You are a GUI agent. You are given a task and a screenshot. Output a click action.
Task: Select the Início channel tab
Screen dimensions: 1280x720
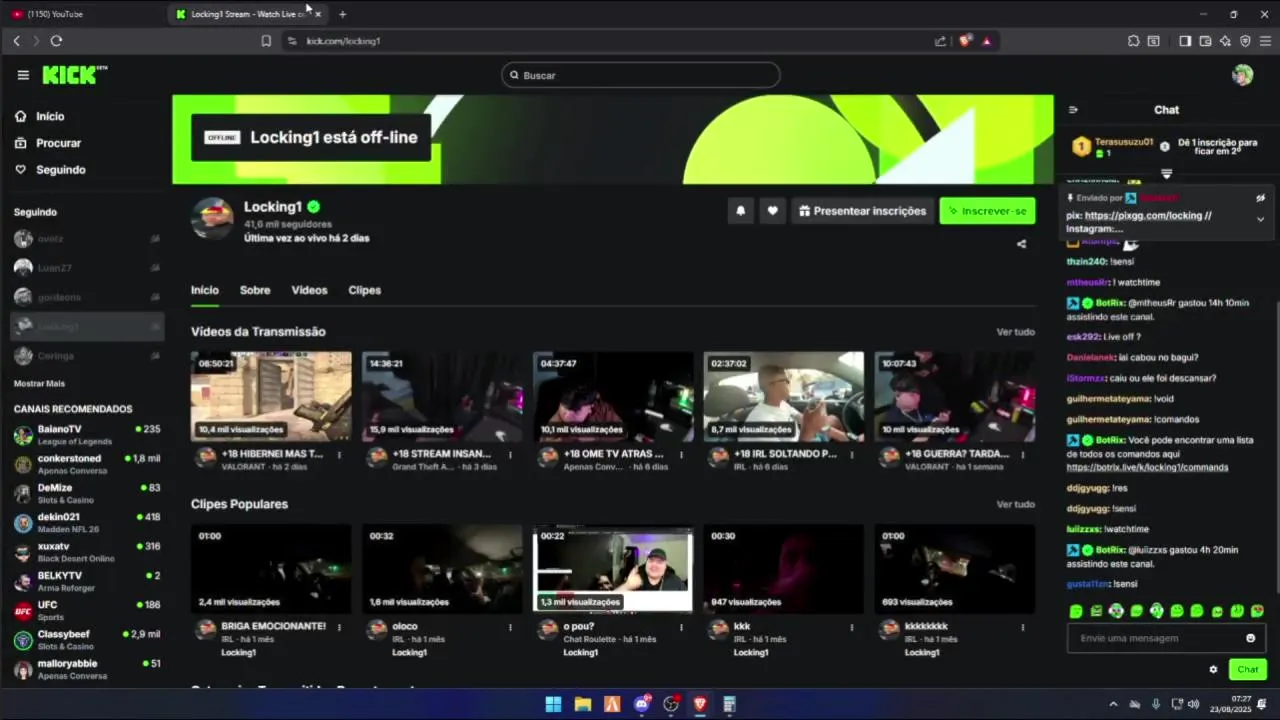click(205, 290)
